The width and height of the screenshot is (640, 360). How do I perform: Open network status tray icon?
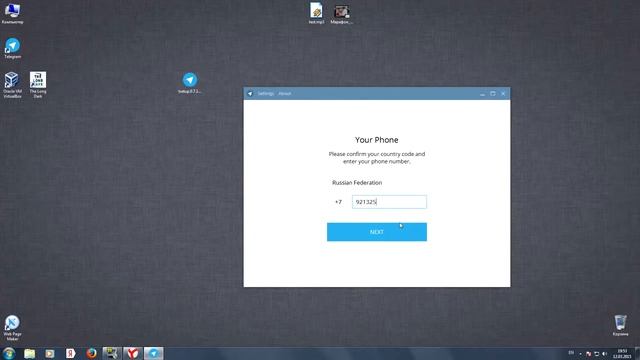tap(596, 354)
